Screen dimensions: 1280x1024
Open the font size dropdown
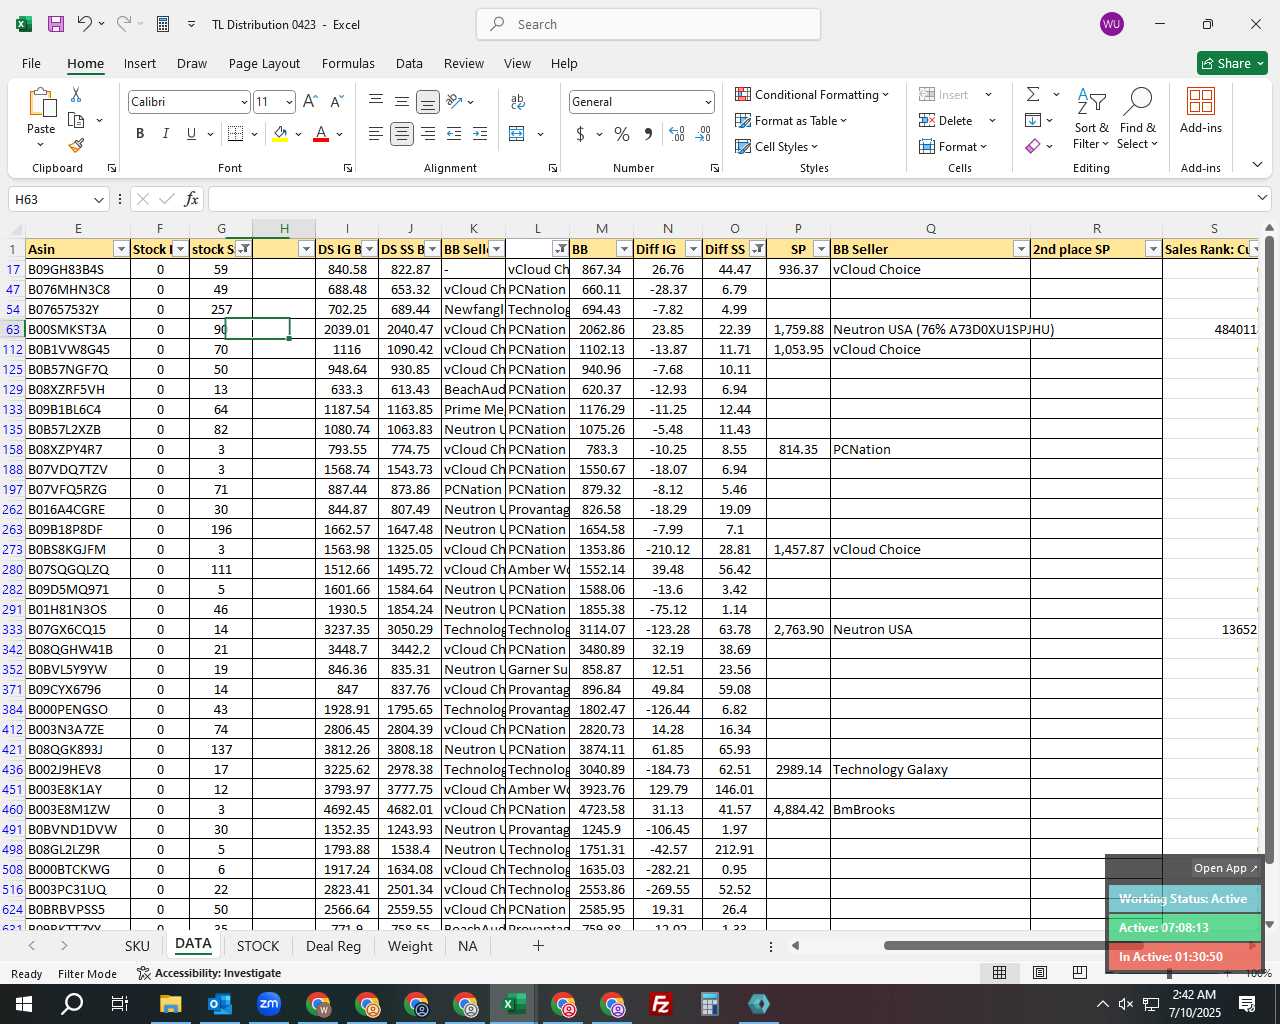coord(289,102)
